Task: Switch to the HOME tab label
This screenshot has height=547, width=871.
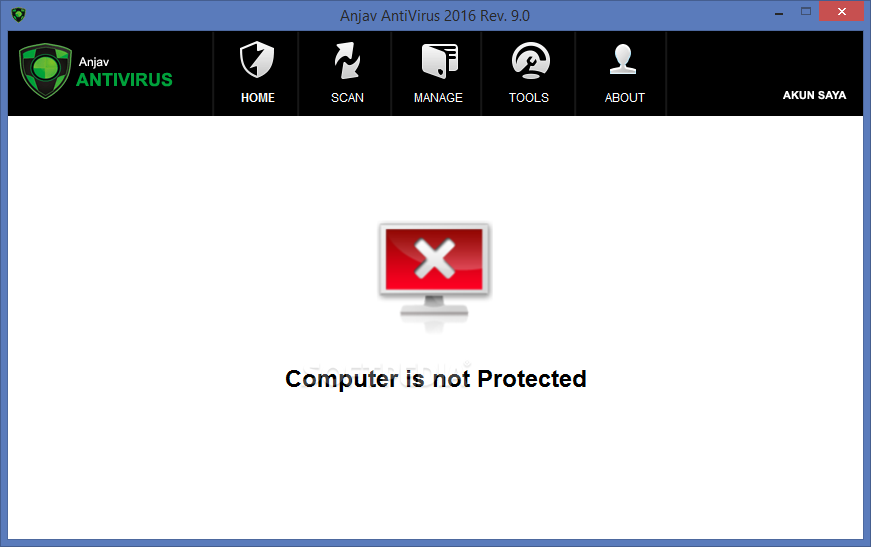Action: (x=258, y=98)
